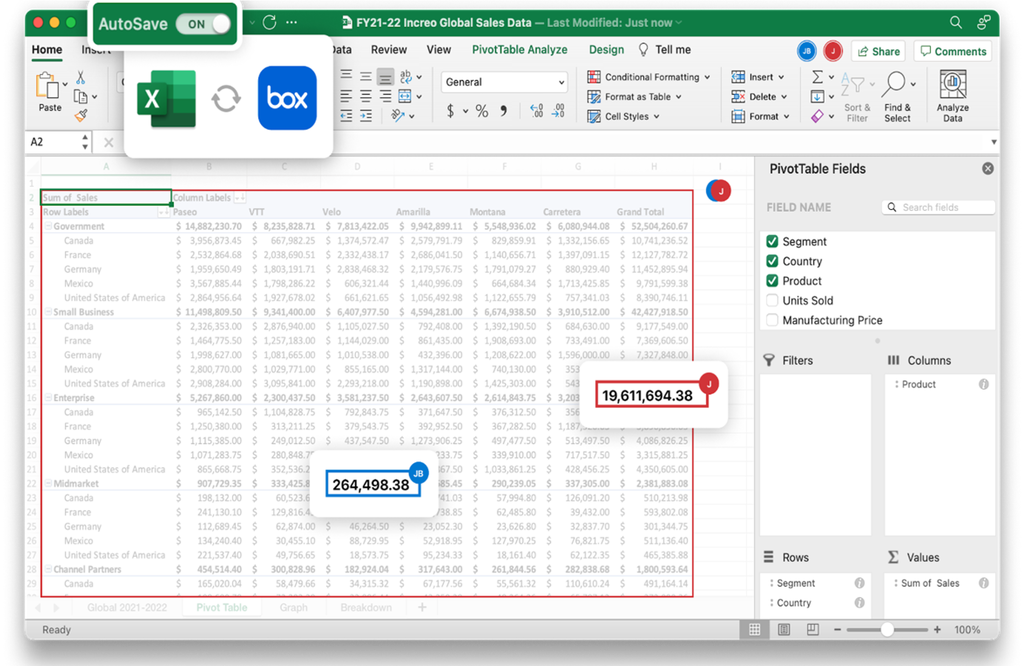Collapse the Government row group
The width and height of the screenshot is (1024, 666).
click(x=47, y=227)
